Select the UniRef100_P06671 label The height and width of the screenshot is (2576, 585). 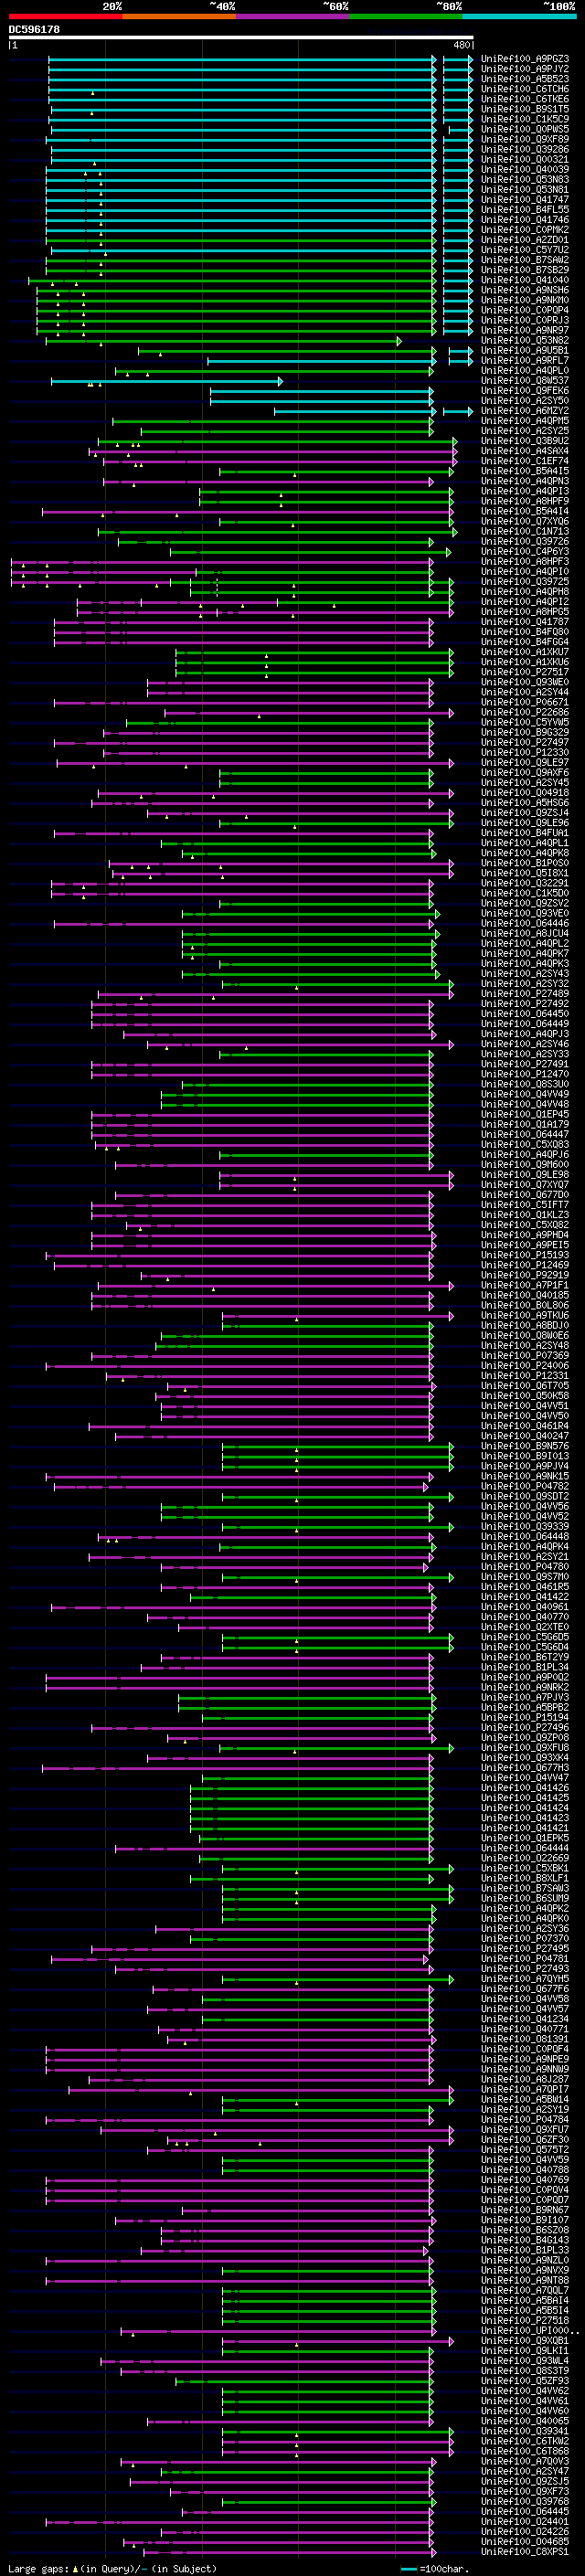[525, 702]
